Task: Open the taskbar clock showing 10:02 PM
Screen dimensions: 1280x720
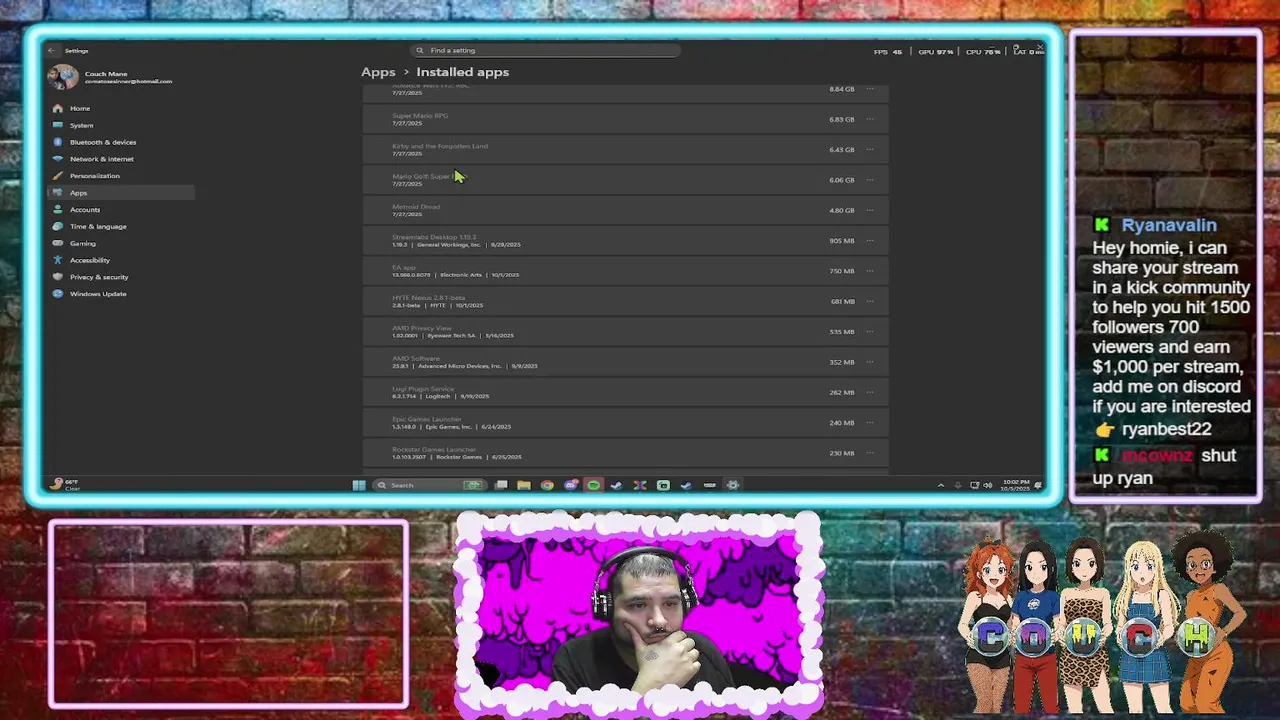Action: 1016,485
